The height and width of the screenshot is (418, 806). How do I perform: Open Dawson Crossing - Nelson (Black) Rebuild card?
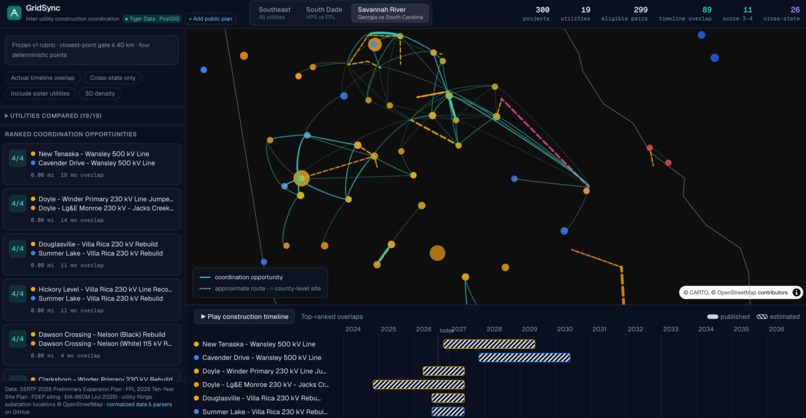(x=92, y=345)
